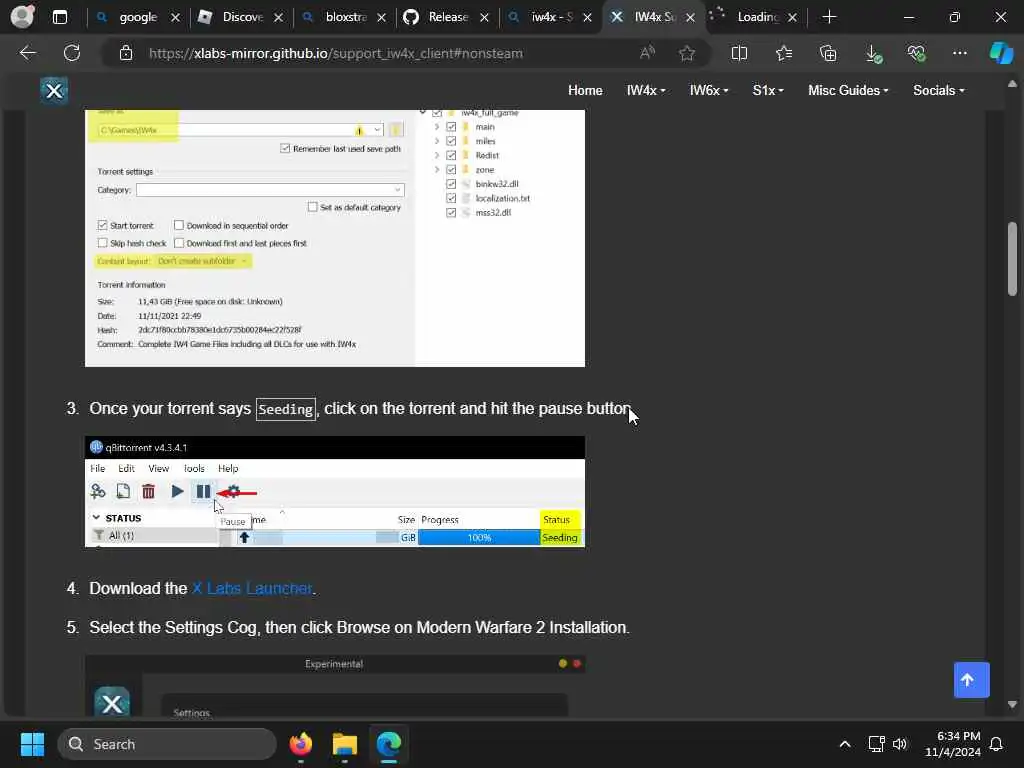Click the Read aloud icon in address bar
The height and width of the screenshot is (768, 1024).
pyautogui.click(x=647, y=53)
